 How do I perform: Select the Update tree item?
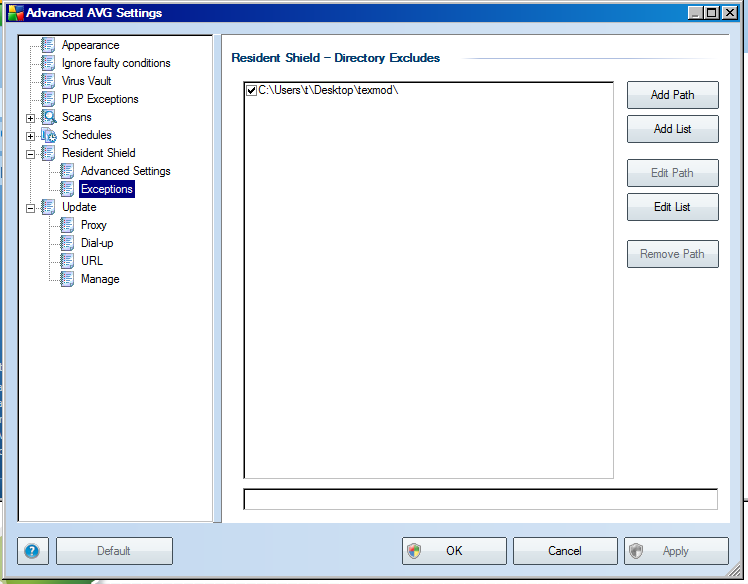tap(79, 207)
